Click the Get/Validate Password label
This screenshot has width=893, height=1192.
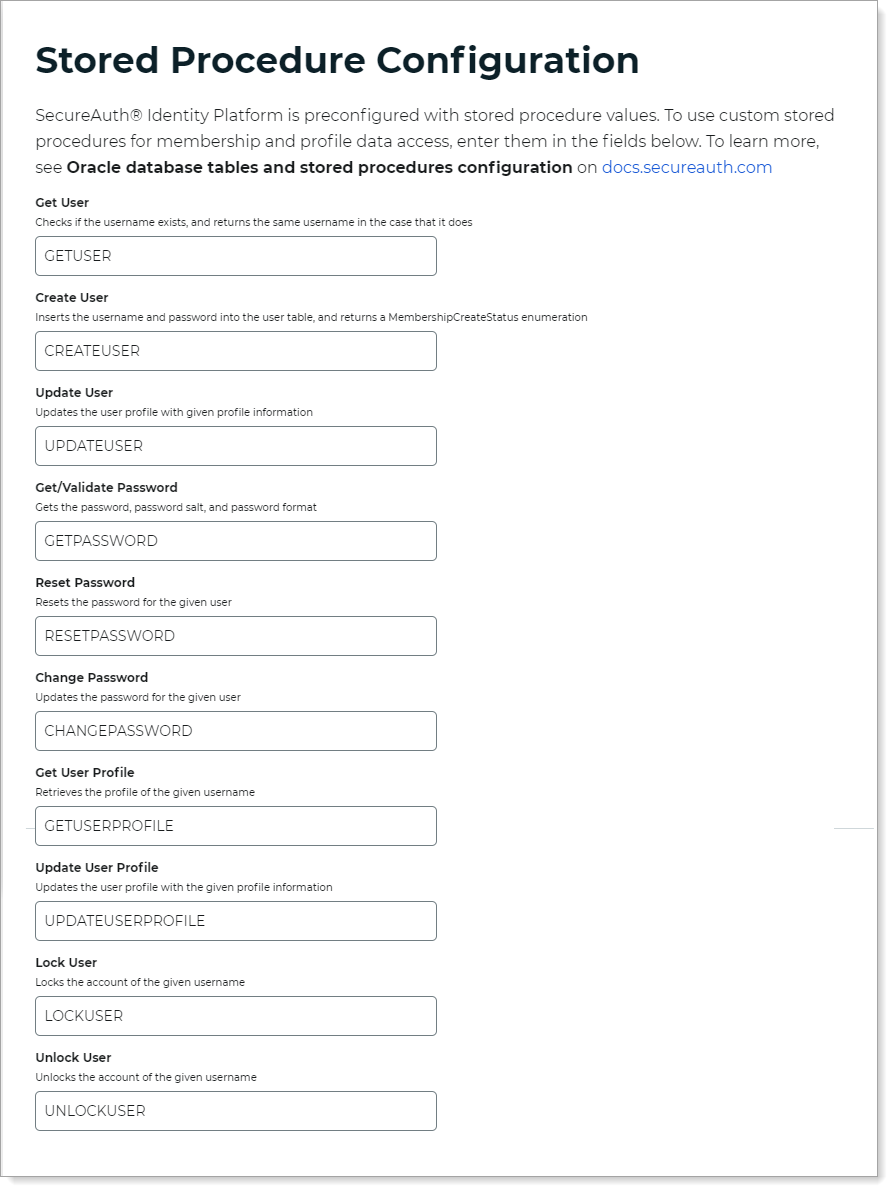coord(106,488)
